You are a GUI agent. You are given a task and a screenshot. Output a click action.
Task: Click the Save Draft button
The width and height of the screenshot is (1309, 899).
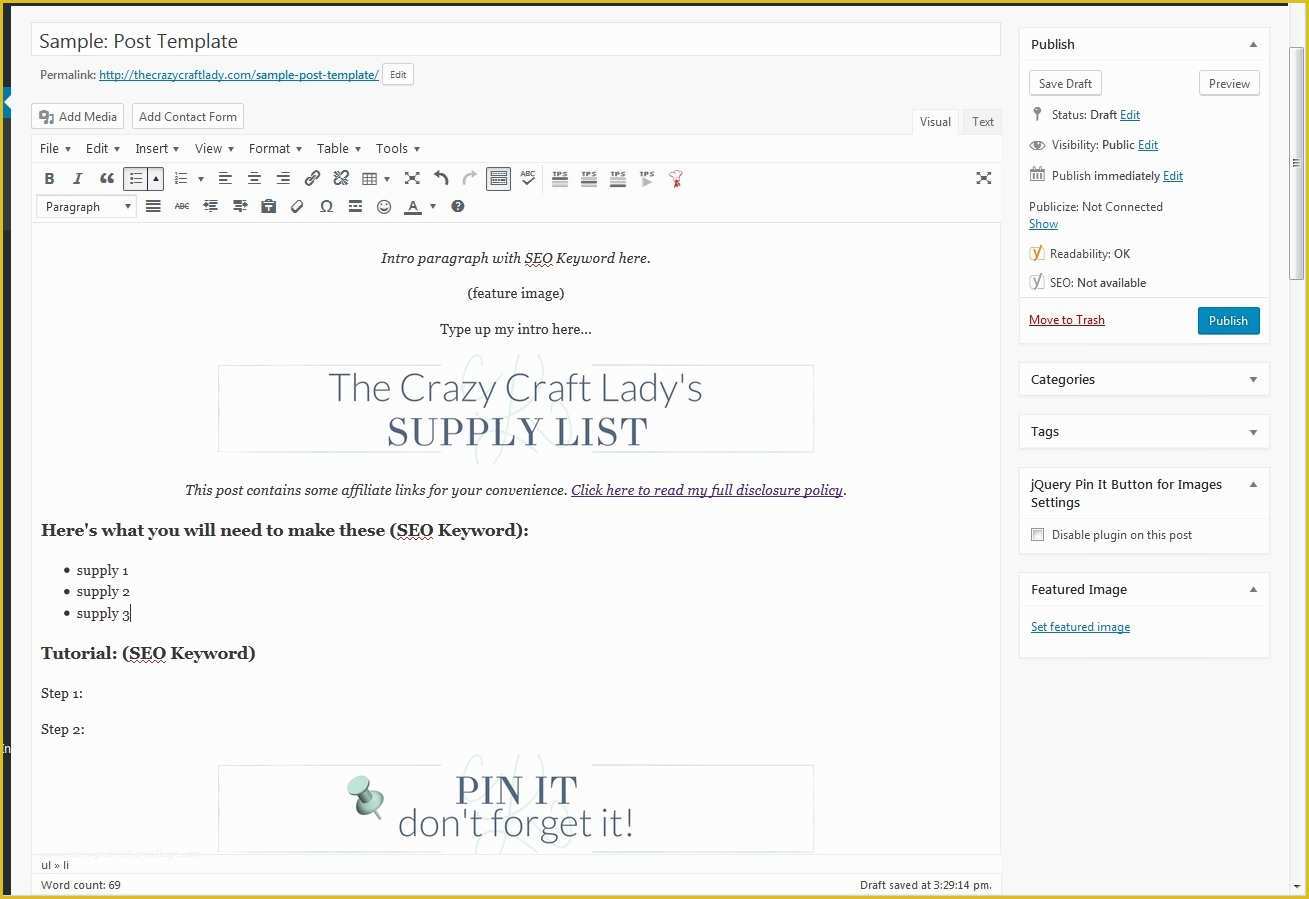pyautogui.click(x=1065, y=84)
